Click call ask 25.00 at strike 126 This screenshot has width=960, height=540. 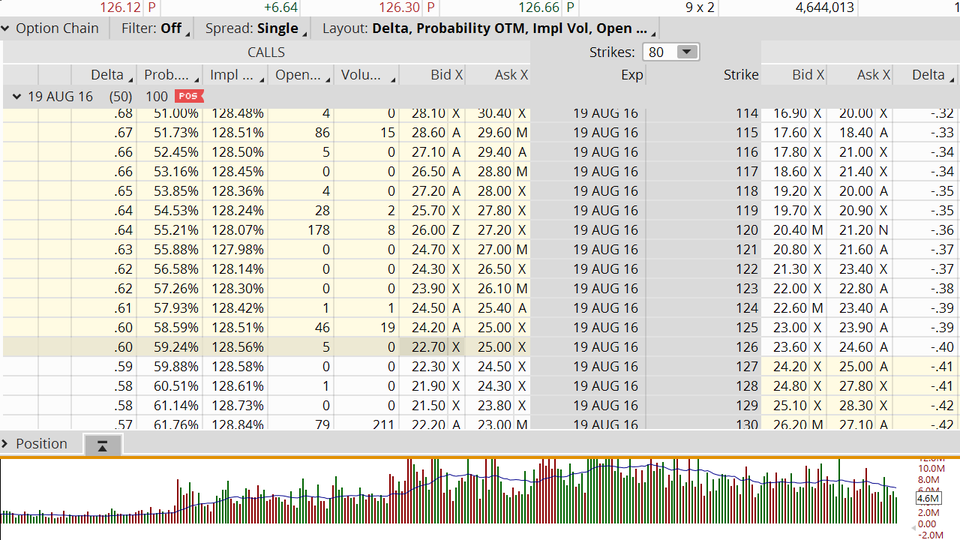(x=497, y=347)
